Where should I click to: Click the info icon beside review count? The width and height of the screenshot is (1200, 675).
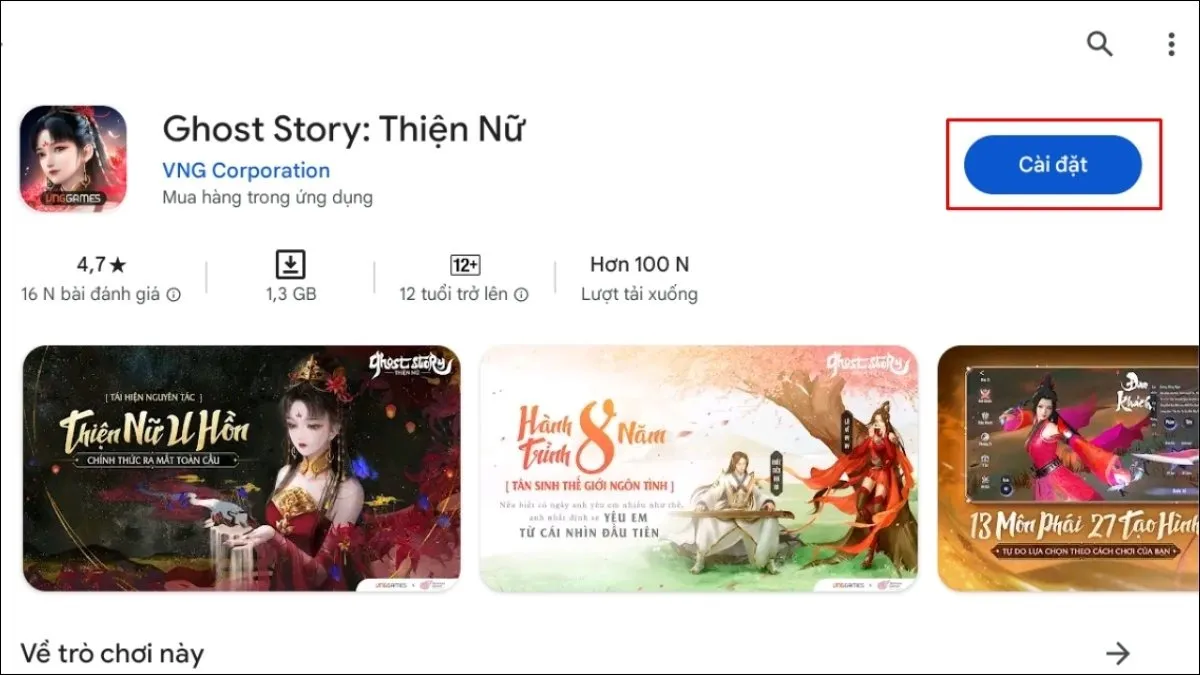(x=174, y=295)
